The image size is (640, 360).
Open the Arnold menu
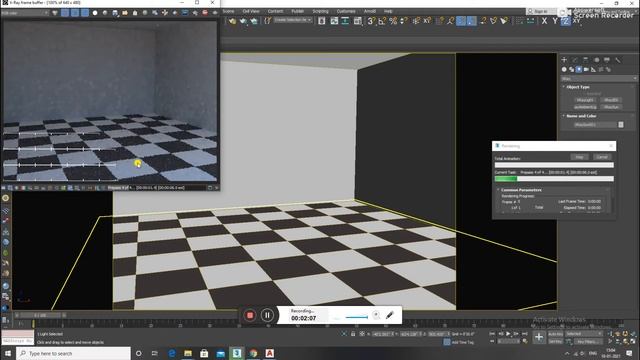370,11
